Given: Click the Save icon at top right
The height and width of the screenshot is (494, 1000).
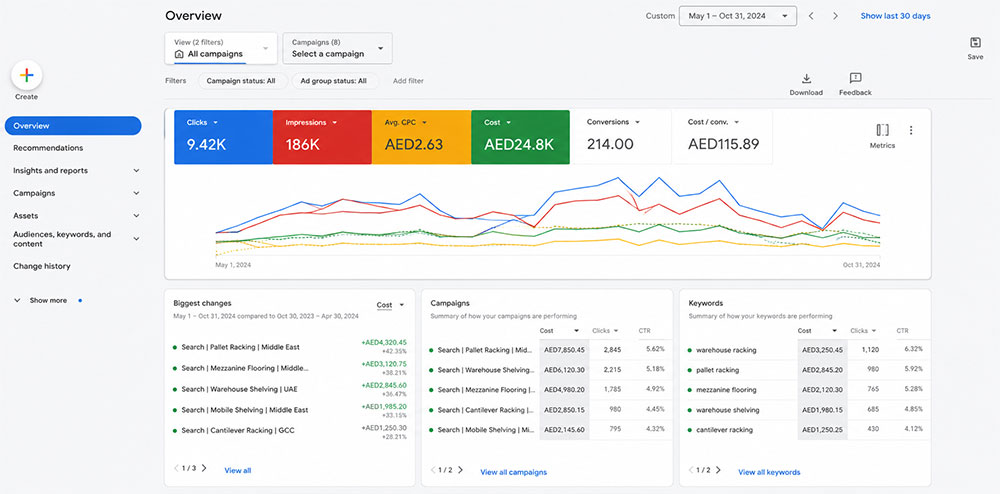Looking at the screenshot, I should tap(975, 43).
